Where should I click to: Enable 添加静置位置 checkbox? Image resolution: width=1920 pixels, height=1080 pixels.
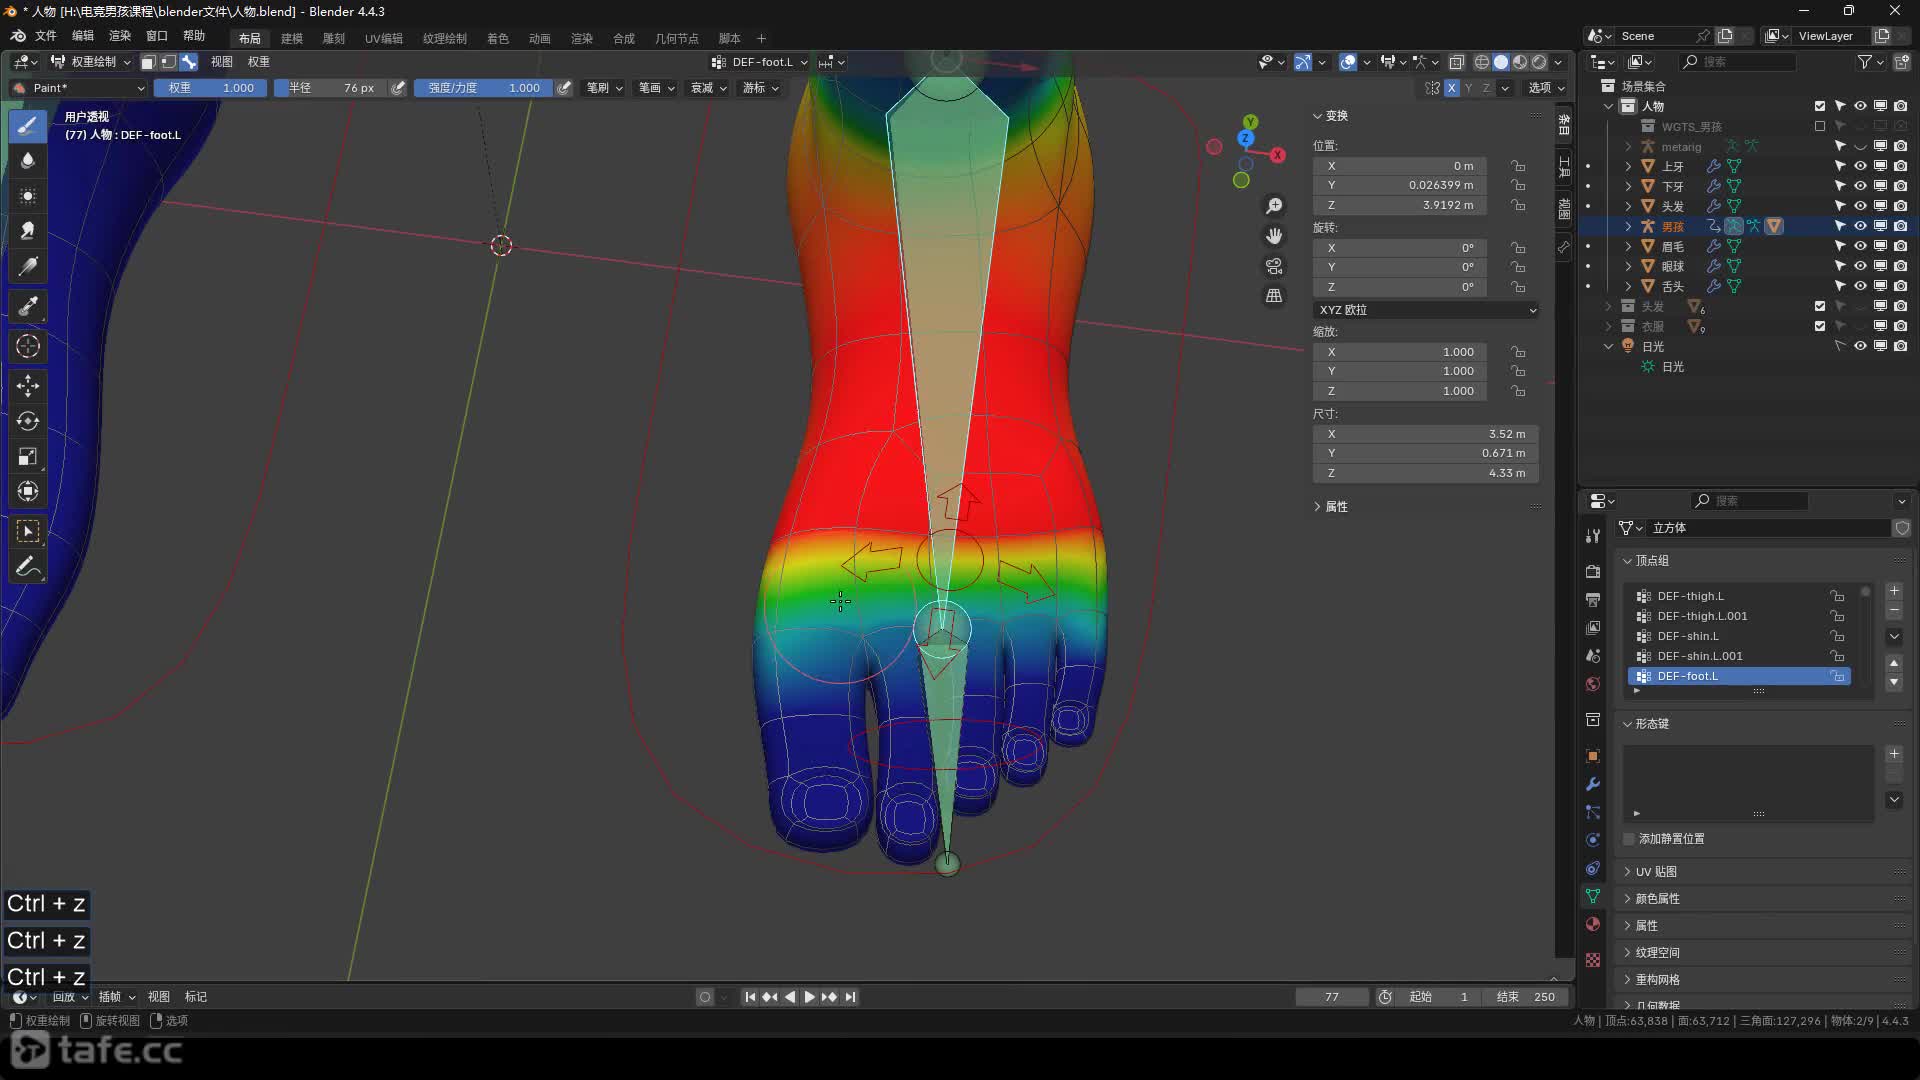point(1629,839)
